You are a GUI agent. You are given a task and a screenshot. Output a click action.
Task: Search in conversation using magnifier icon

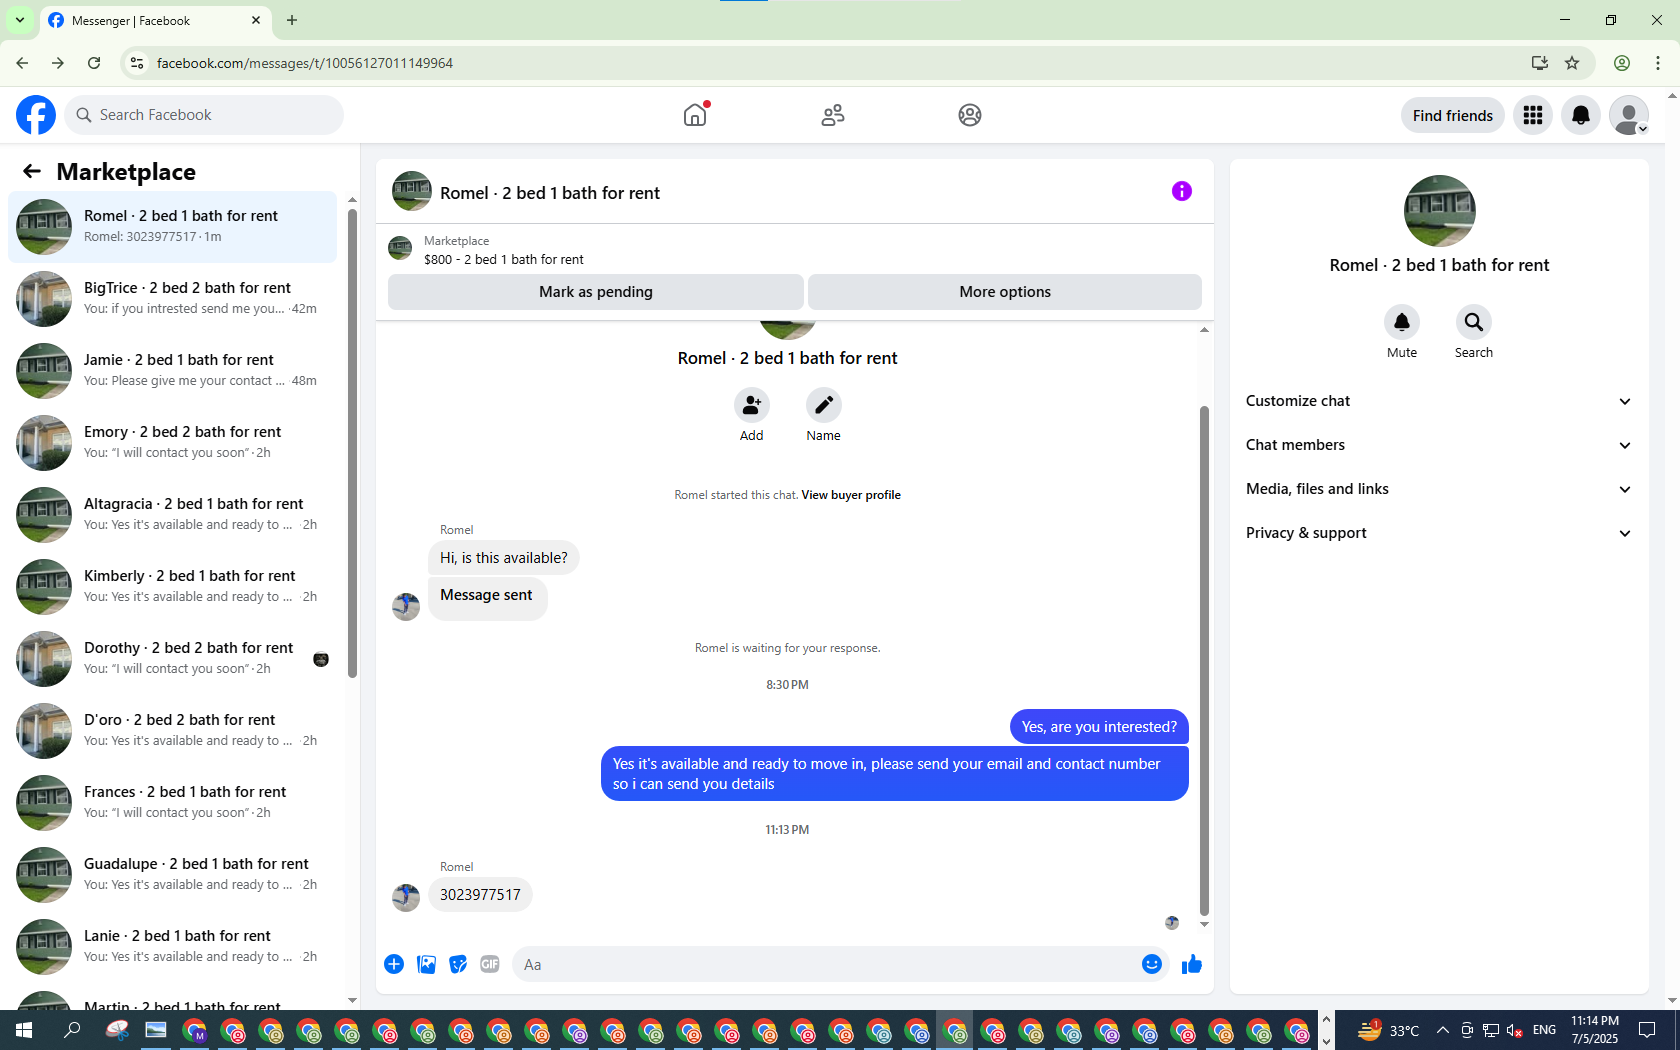point(1474,322)
